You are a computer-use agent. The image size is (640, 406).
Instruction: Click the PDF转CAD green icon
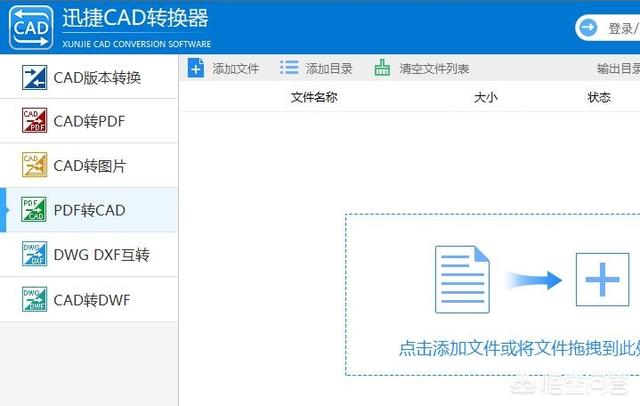point(34,209)
